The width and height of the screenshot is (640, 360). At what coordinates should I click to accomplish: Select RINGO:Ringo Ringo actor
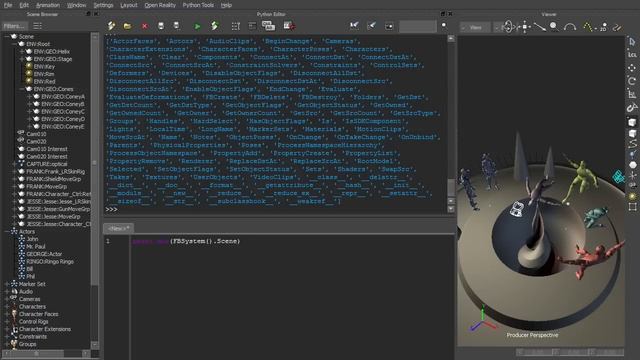tap(50, 261)
